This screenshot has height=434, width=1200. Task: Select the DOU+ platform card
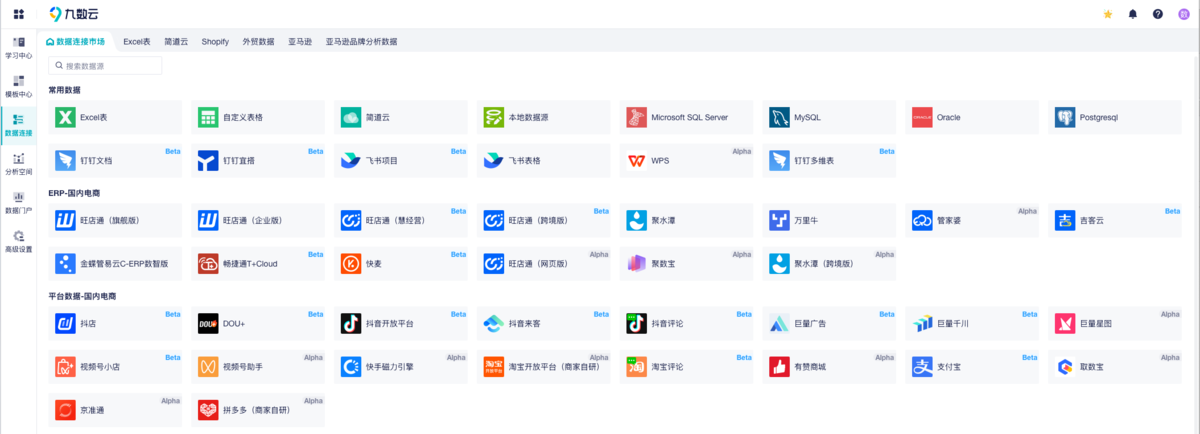point(259,324)
